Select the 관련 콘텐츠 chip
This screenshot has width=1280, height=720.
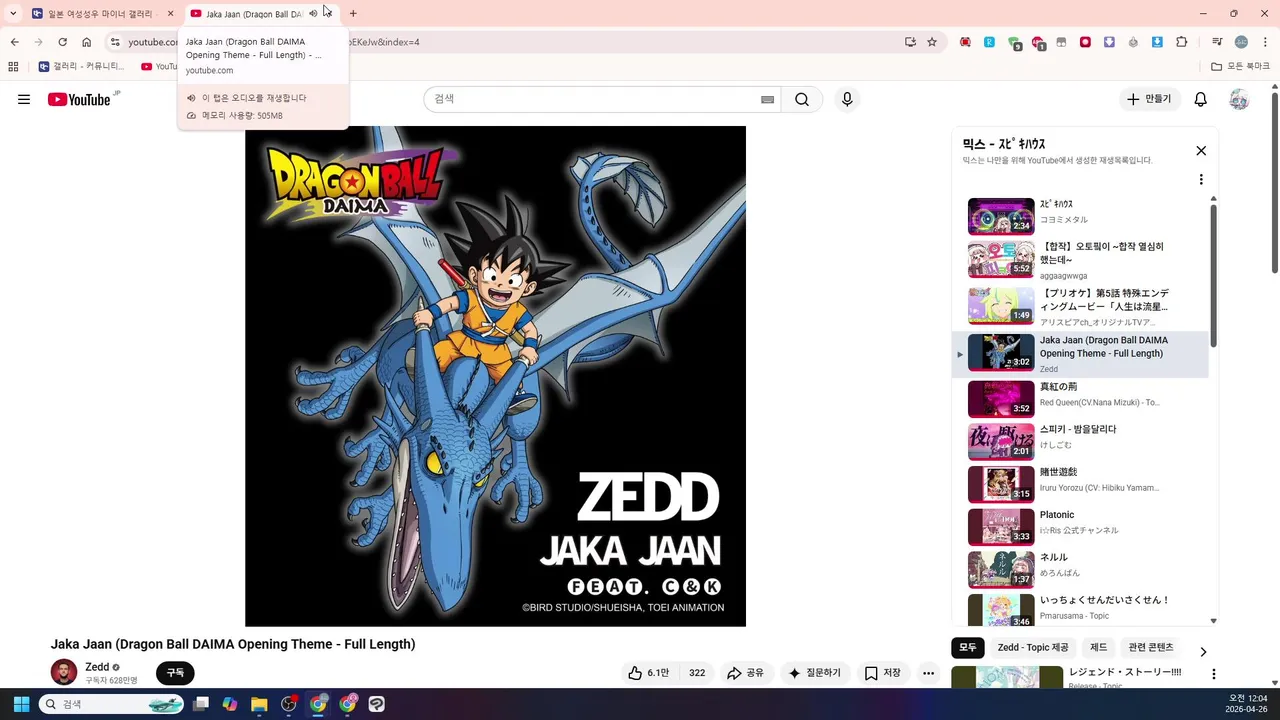pos(1151,648)
